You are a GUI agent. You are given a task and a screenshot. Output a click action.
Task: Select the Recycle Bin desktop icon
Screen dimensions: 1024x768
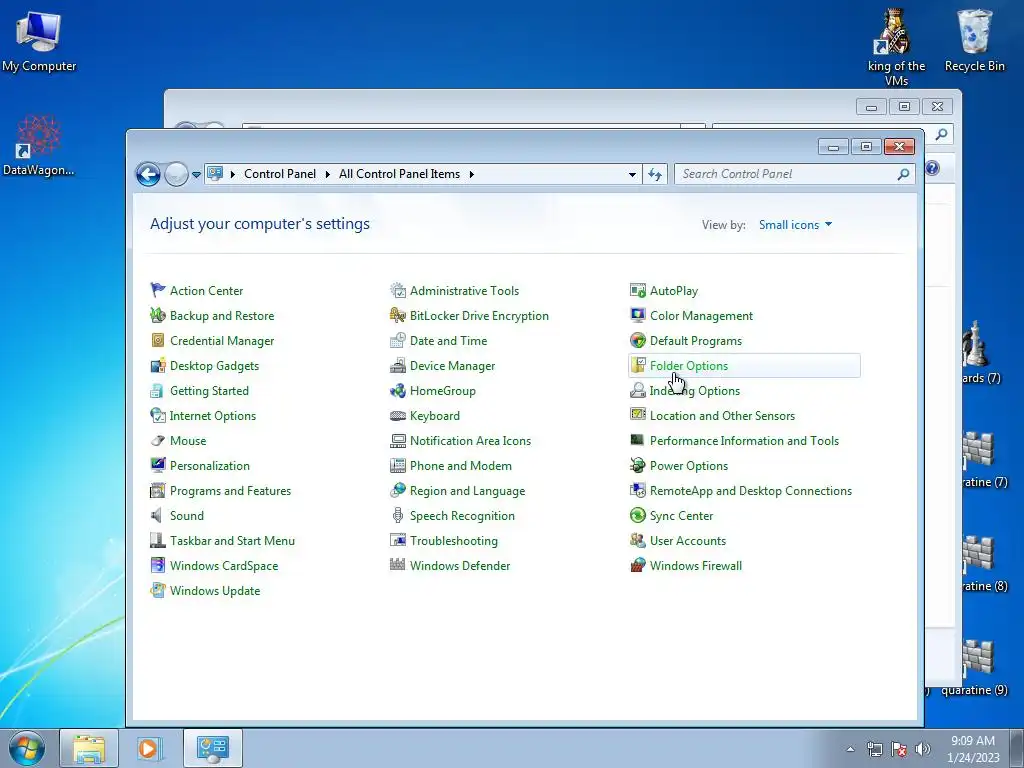[x=974, y=40]
